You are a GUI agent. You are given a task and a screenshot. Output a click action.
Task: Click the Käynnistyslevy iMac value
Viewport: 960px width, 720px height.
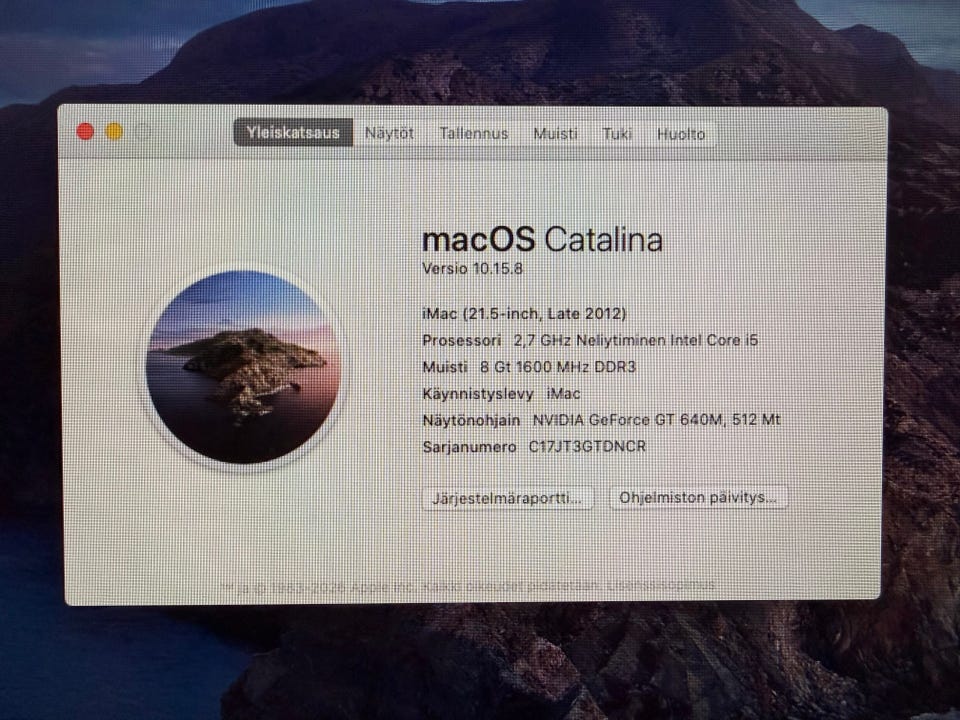click(x=563, y=394)
